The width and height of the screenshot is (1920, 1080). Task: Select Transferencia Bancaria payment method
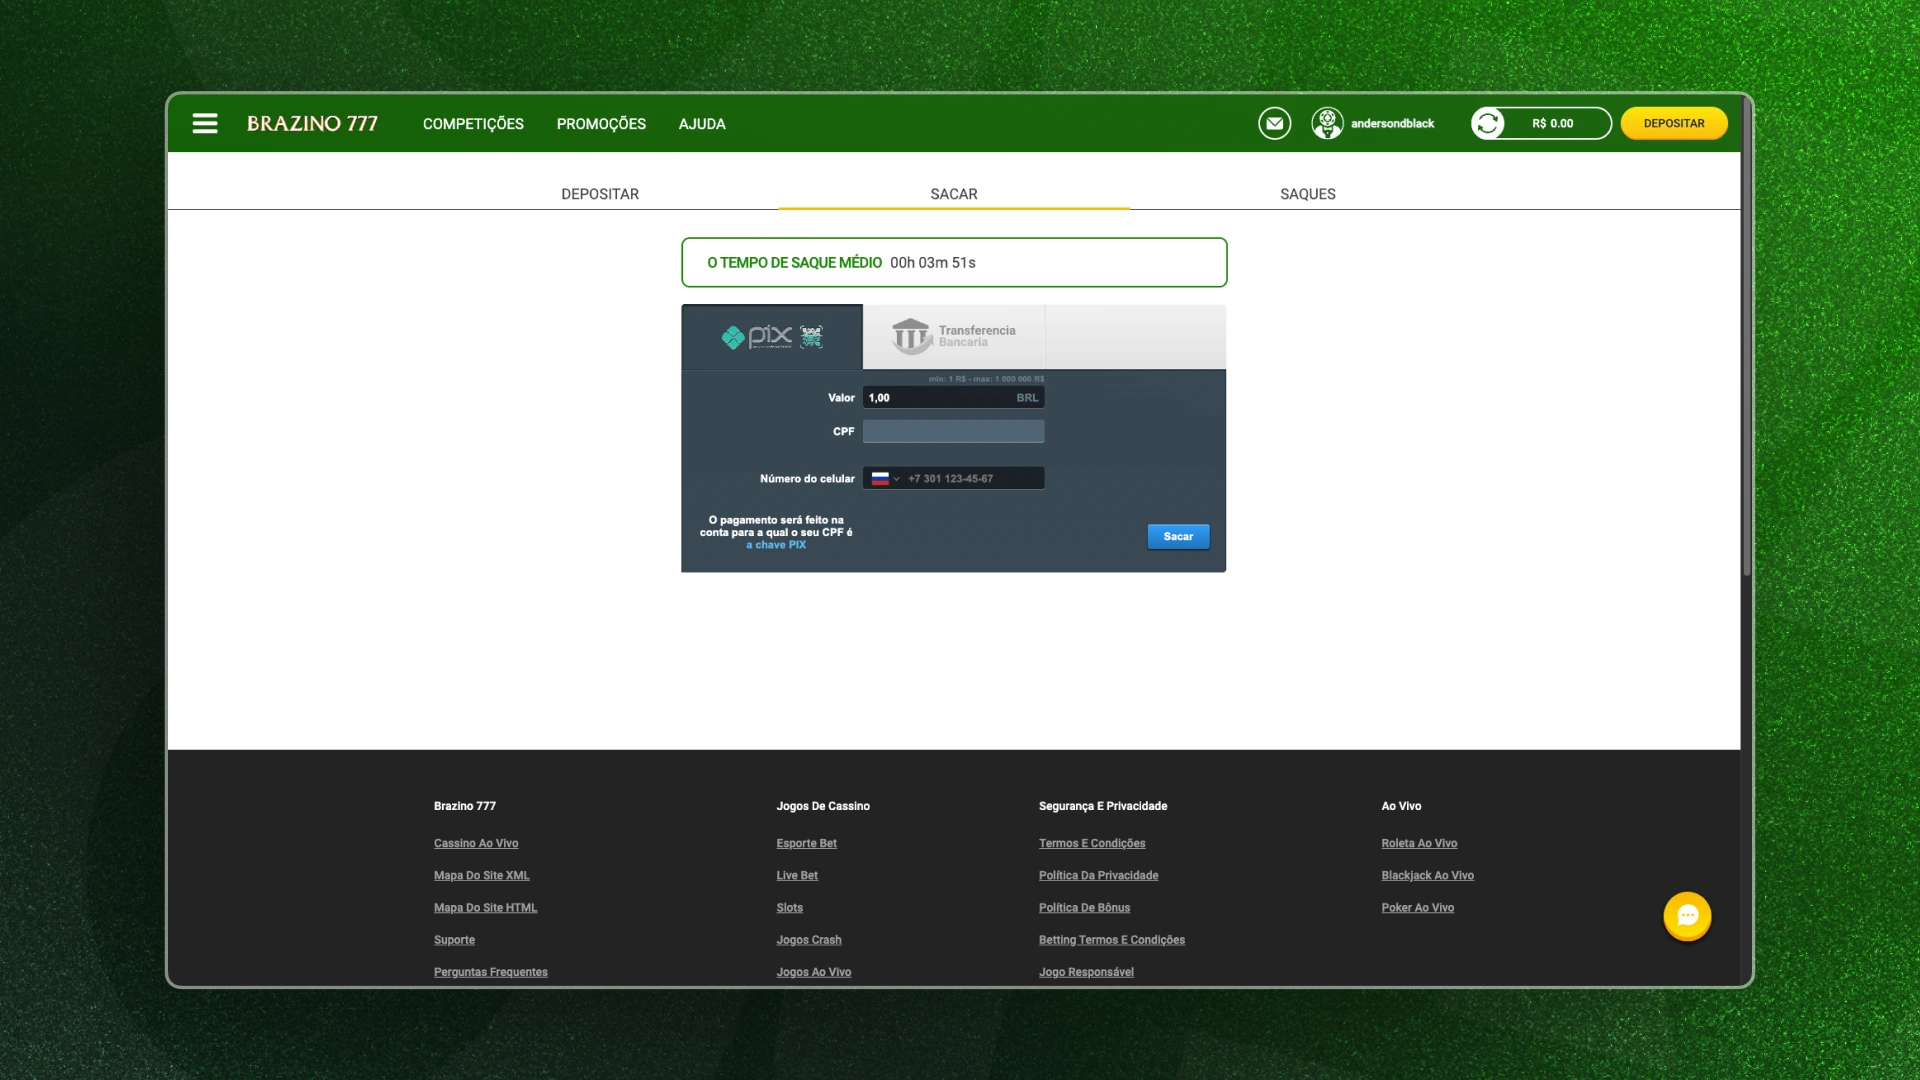[x=954, y=337]
